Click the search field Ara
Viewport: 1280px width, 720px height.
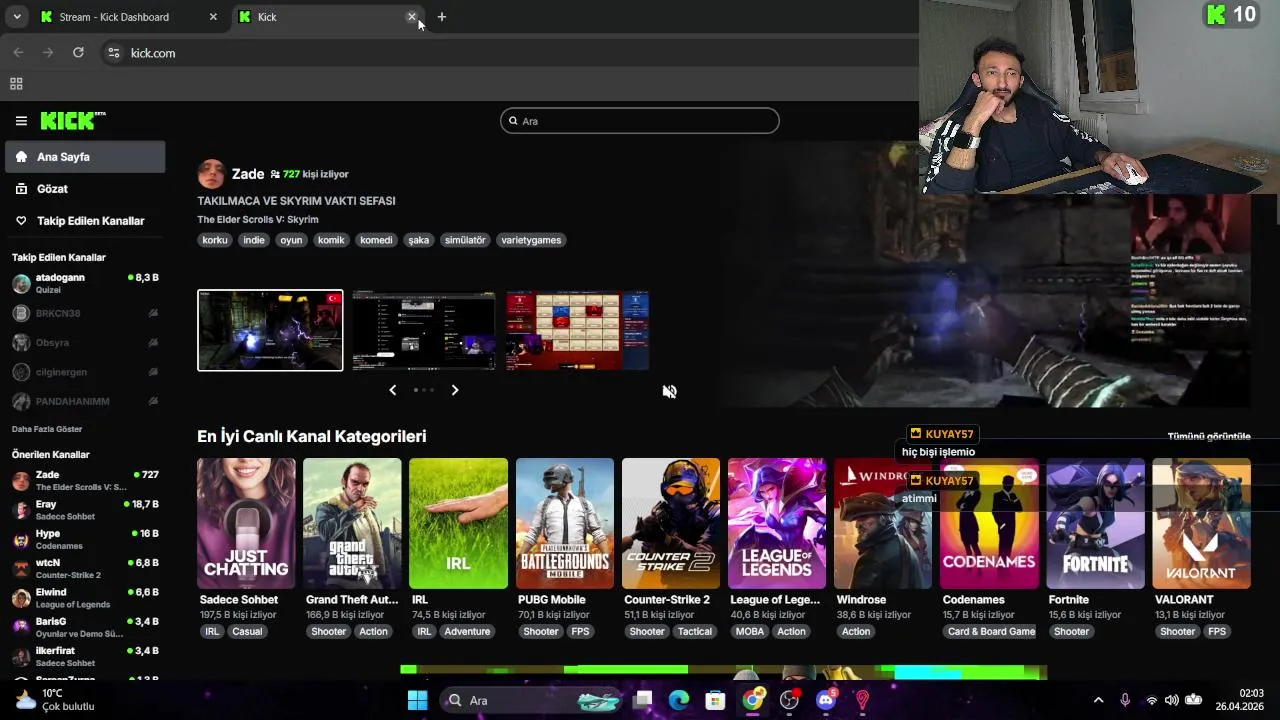tap(640, 121)
